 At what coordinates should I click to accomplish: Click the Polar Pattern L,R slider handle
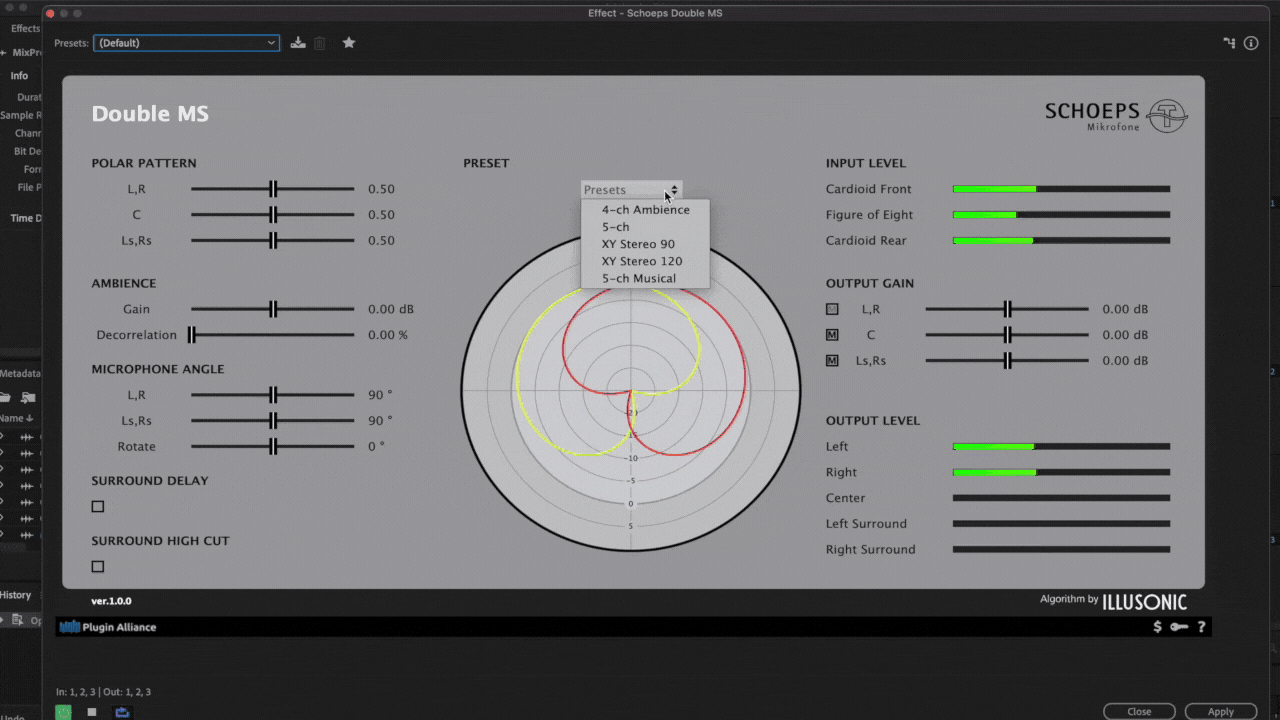coord(273,189)
